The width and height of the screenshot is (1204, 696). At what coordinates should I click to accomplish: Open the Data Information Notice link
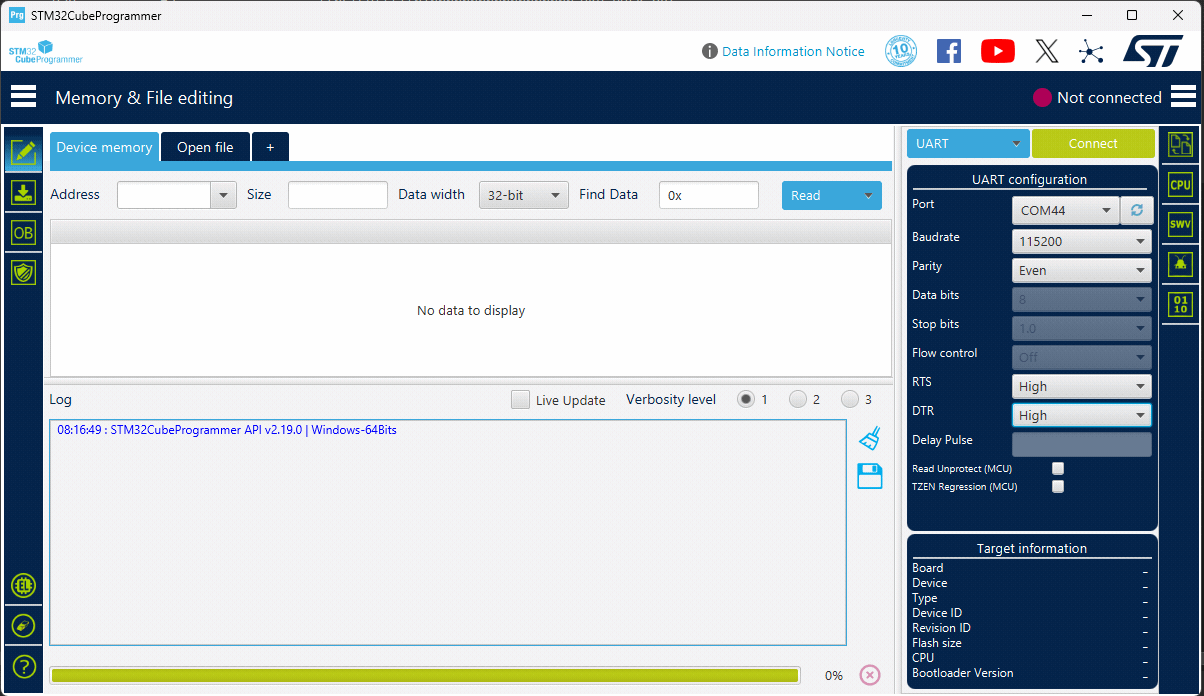(x=793, y=51)
